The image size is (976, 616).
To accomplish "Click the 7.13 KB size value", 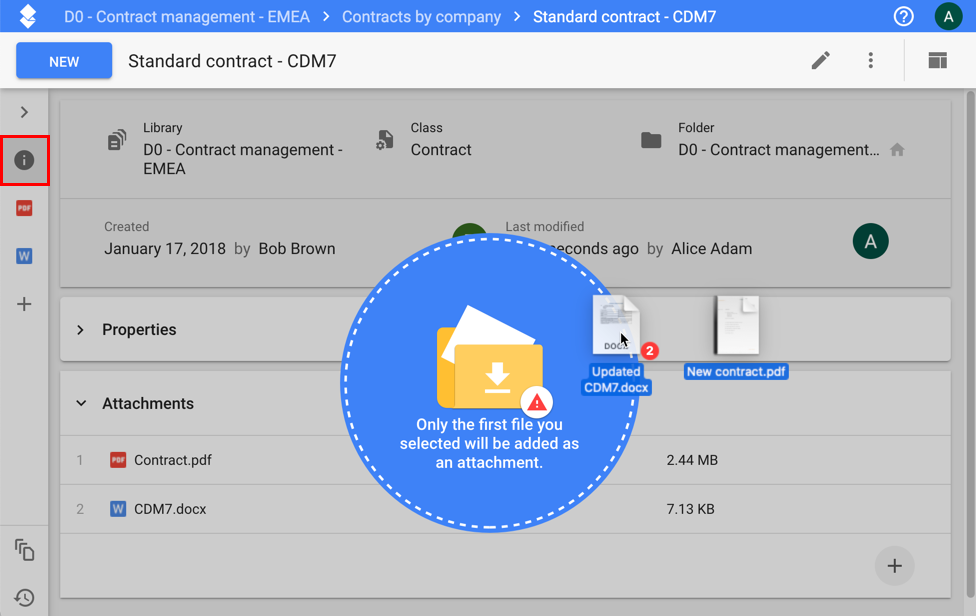I will (690, 509).
